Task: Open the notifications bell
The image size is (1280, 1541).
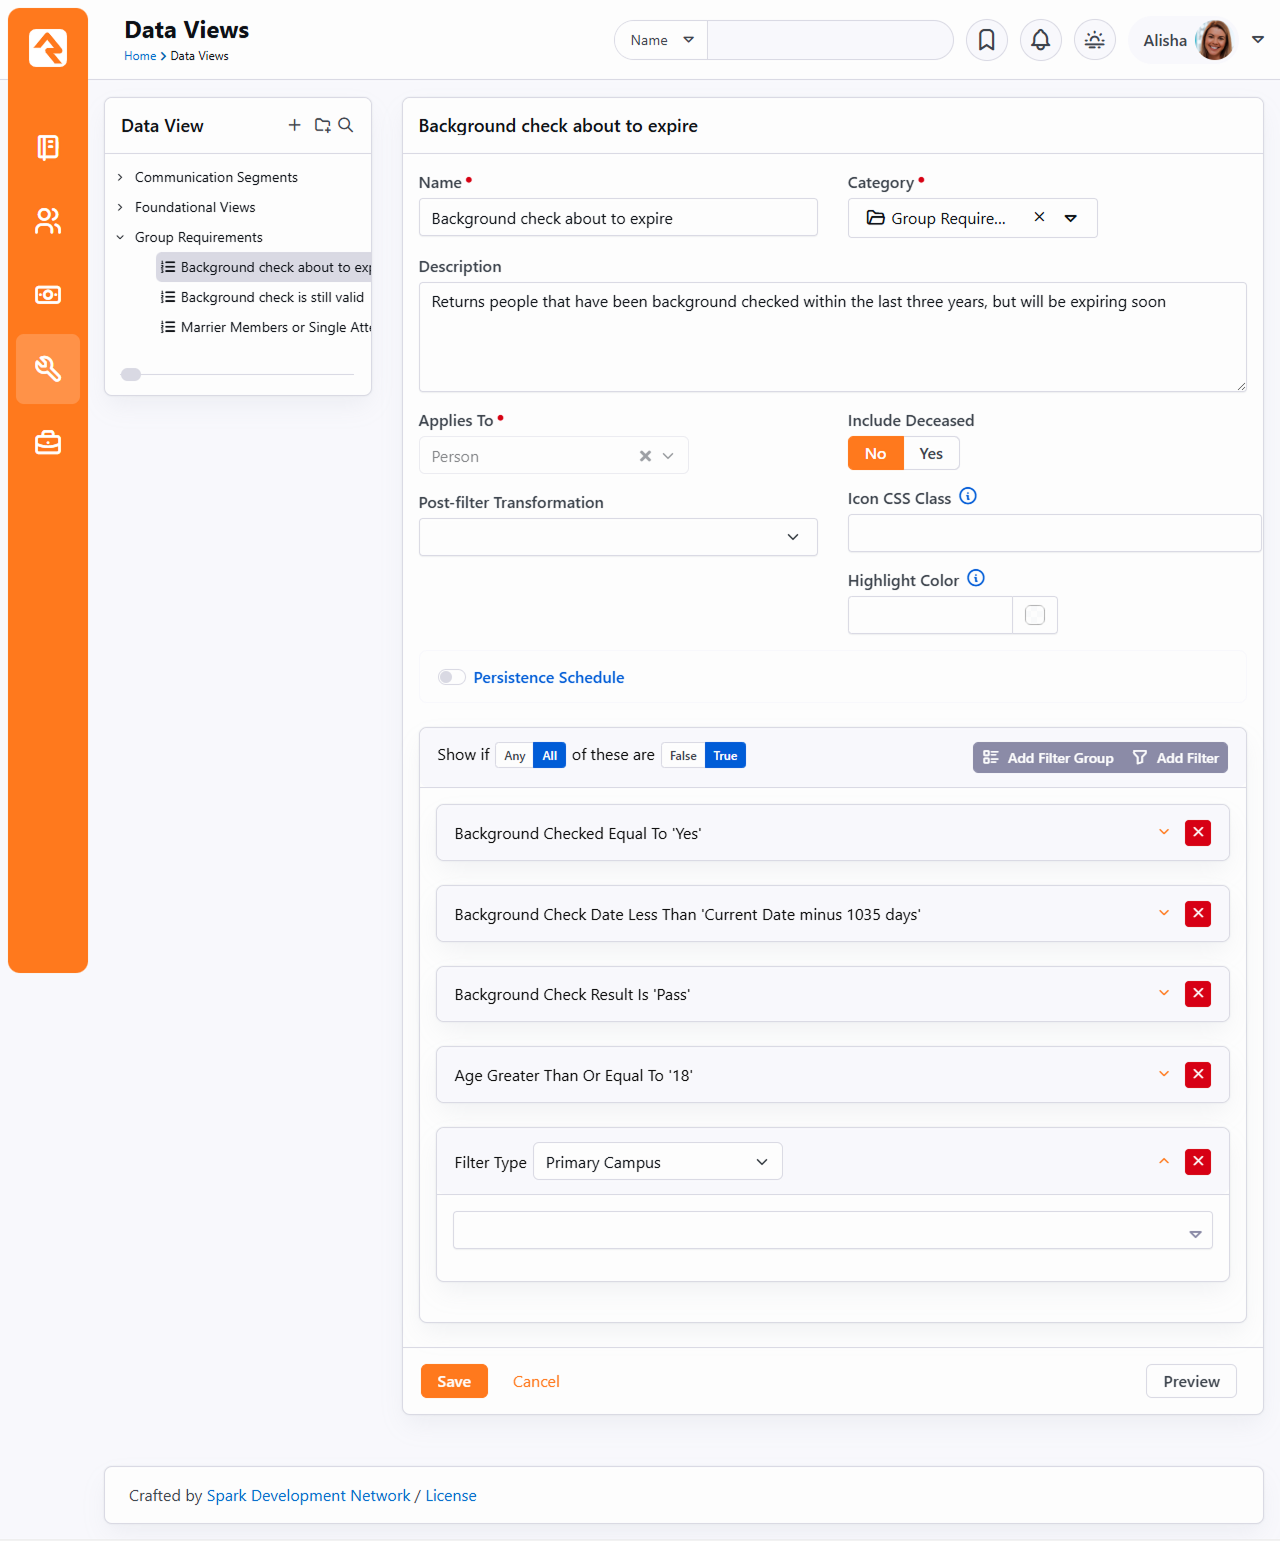Action: coord(1040,40)
